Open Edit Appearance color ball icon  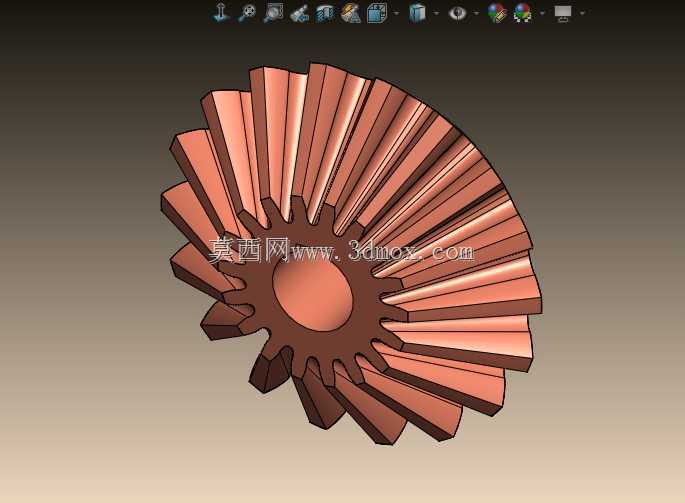tap(497, 13)
